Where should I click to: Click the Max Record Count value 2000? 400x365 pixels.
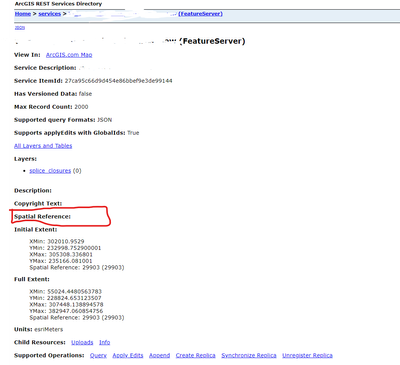point(81,107)
